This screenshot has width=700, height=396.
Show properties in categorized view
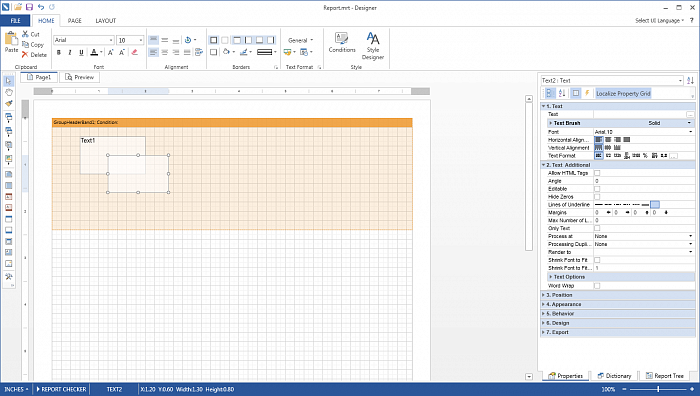click(550, 93)
